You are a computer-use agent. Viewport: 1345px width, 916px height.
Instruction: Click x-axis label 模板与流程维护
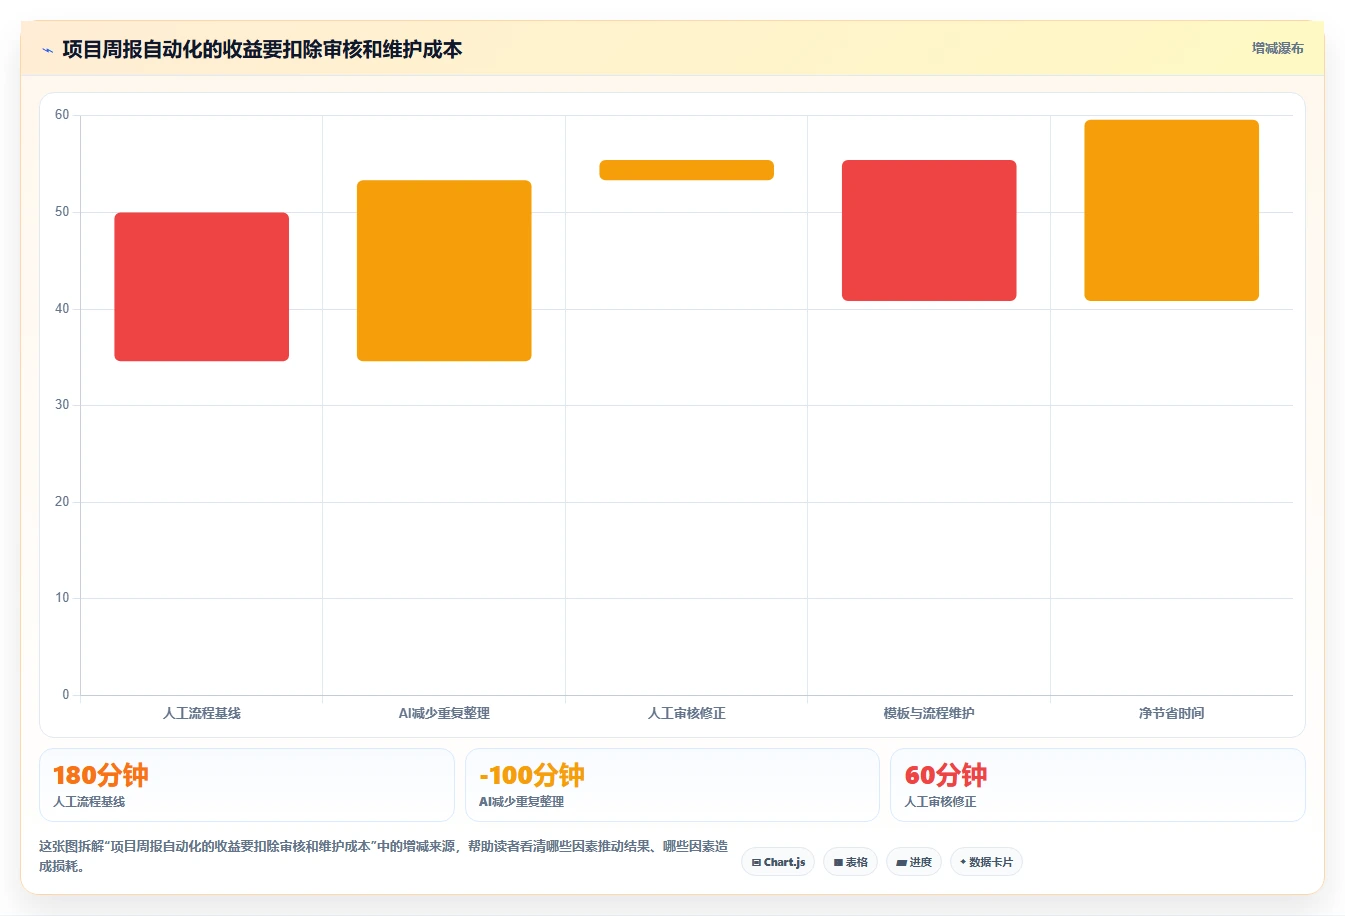(x=929, y=713)
